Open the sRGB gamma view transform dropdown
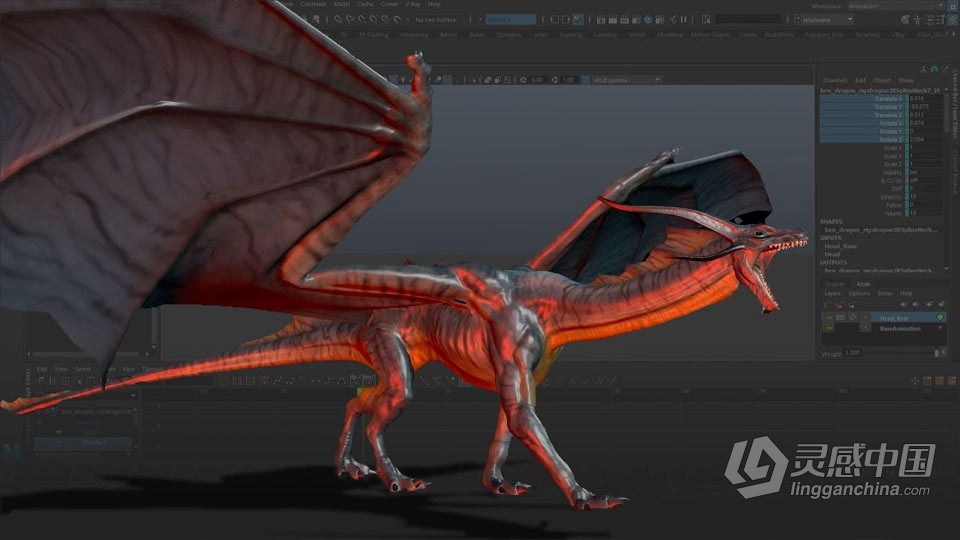This screenshot has width=960, height=540. coord(626,80)
